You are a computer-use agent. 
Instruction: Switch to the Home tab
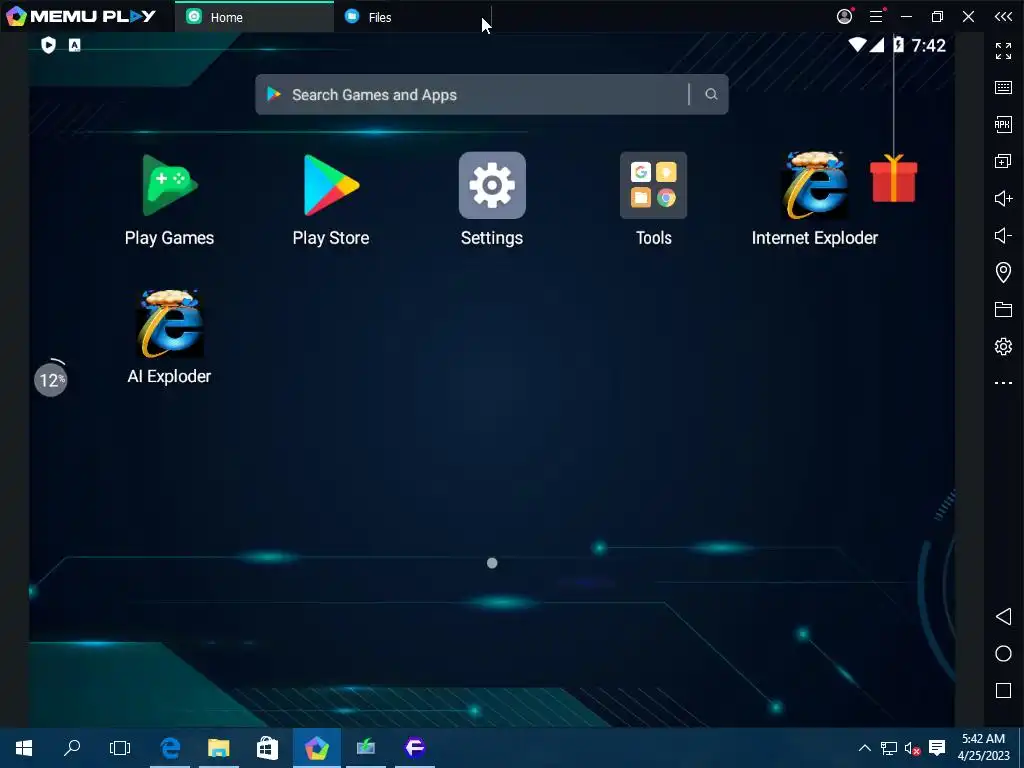pyautogui.click(x=254, y=17)
